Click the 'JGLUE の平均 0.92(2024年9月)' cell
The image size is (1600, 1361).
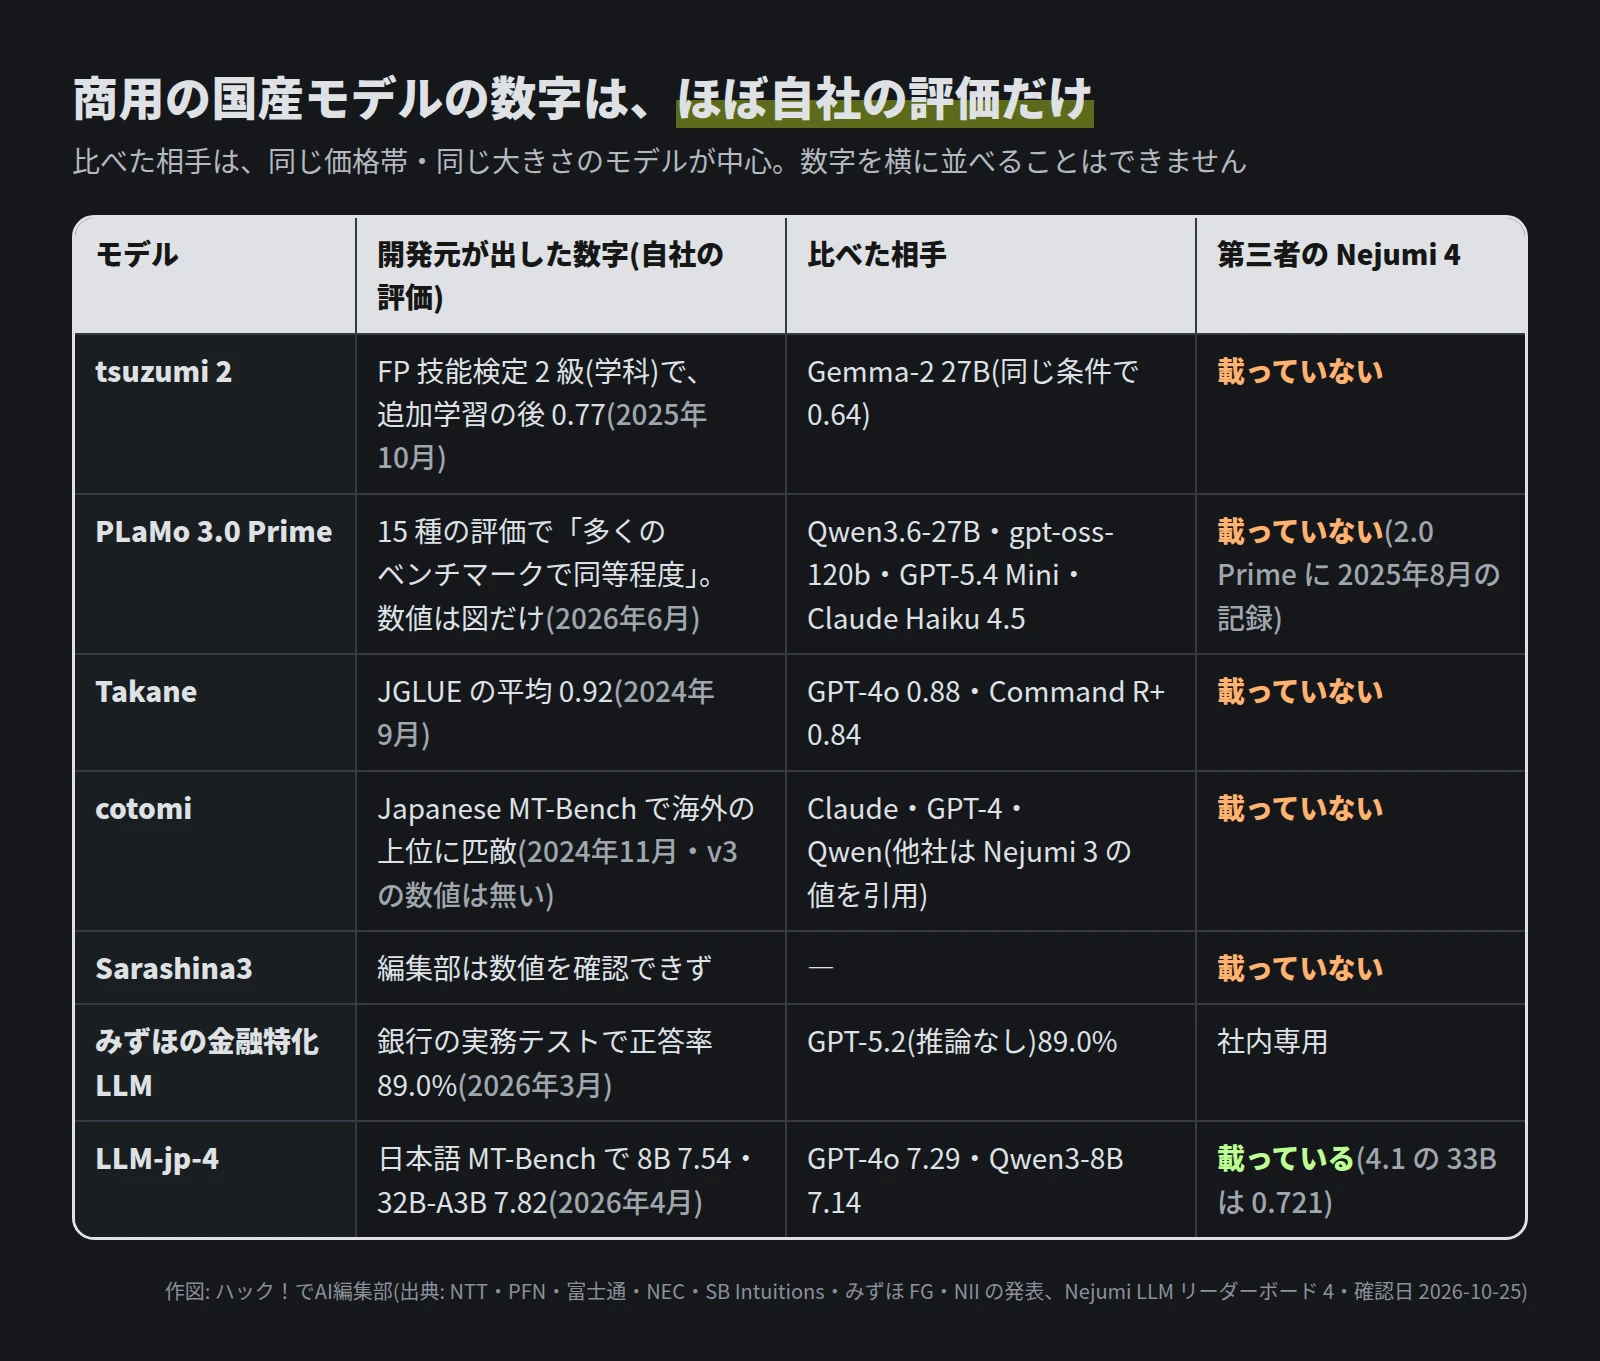click(571, 713)
